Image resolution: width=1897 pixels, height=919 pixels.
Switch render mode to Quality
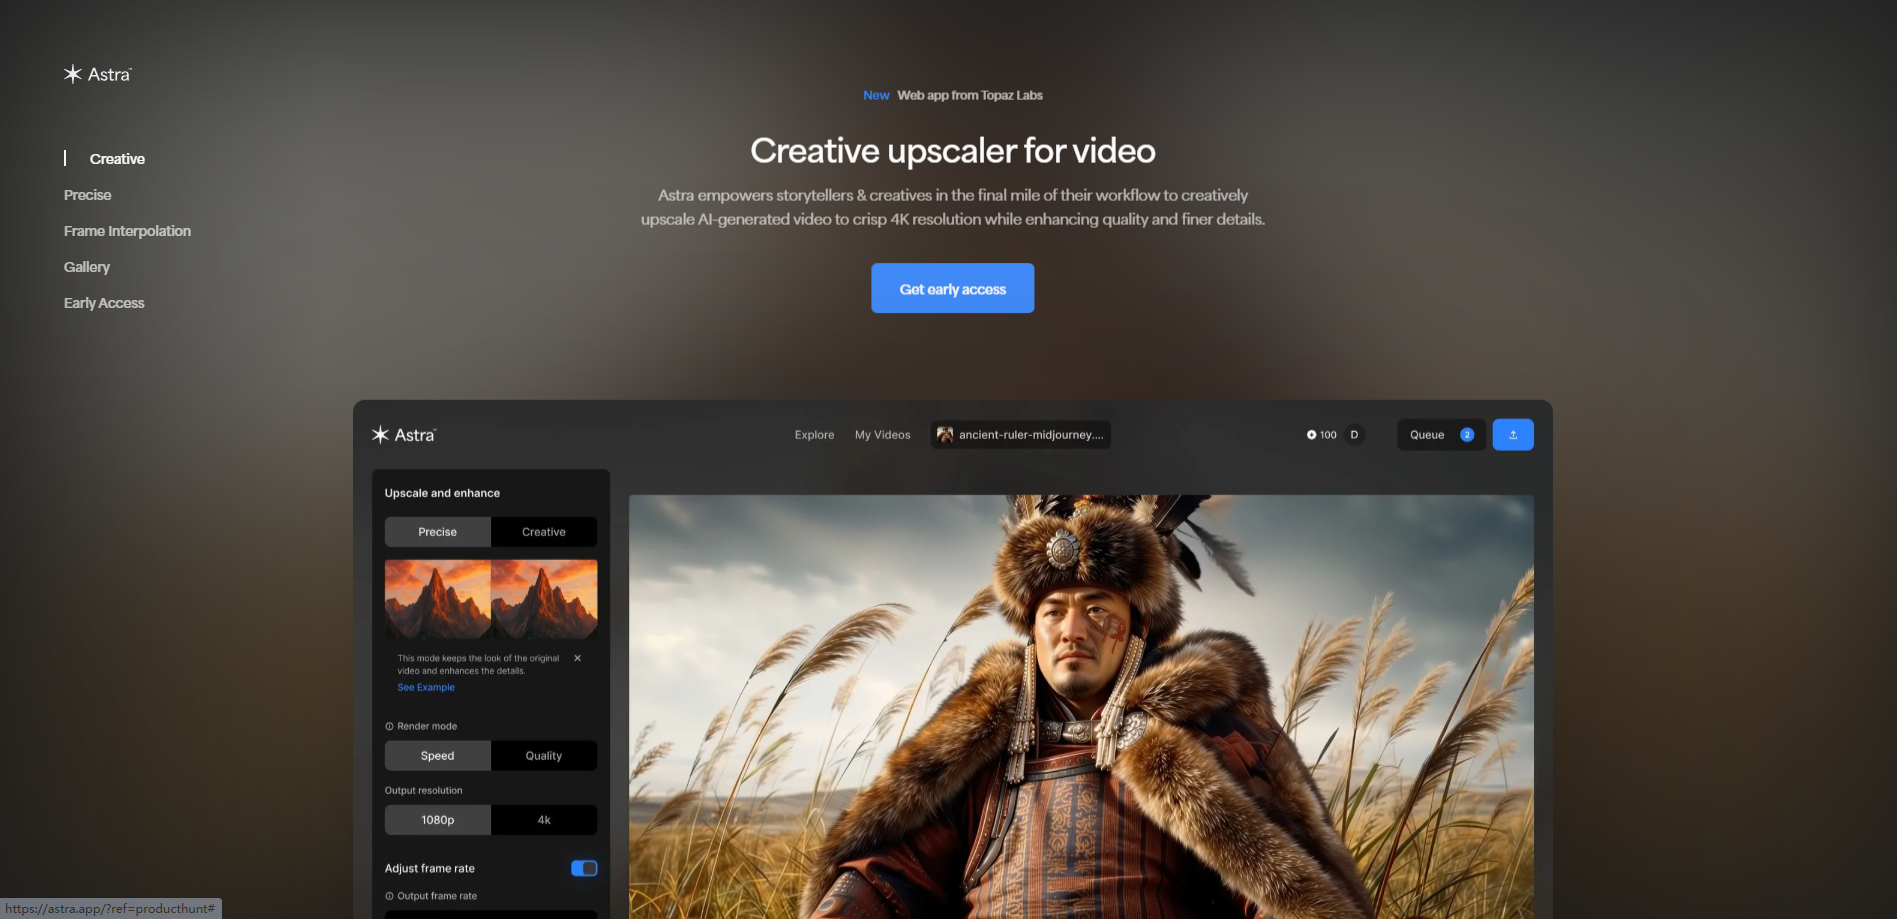tap(543, 756)
